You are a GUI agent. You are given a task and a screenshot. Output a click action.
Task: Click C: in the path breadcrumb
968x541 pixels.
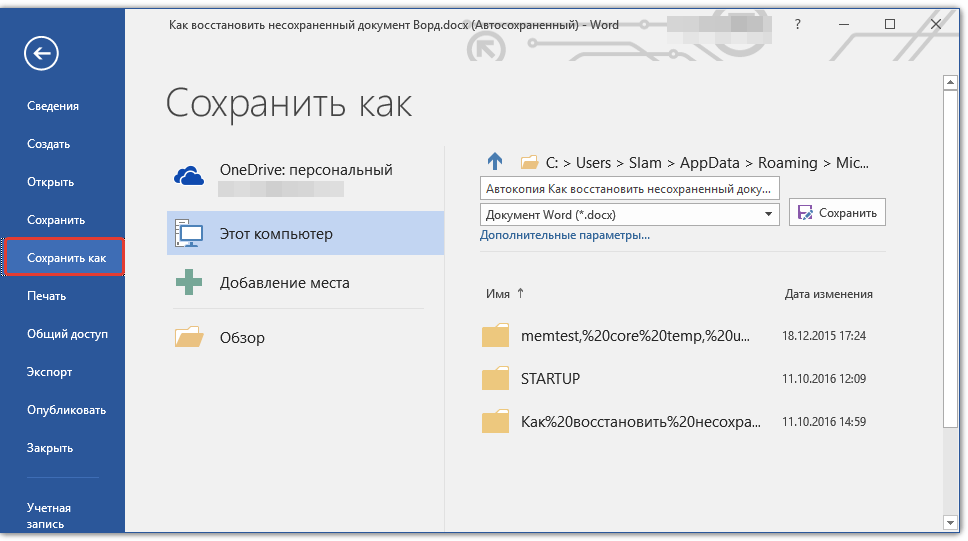[552, 162]
